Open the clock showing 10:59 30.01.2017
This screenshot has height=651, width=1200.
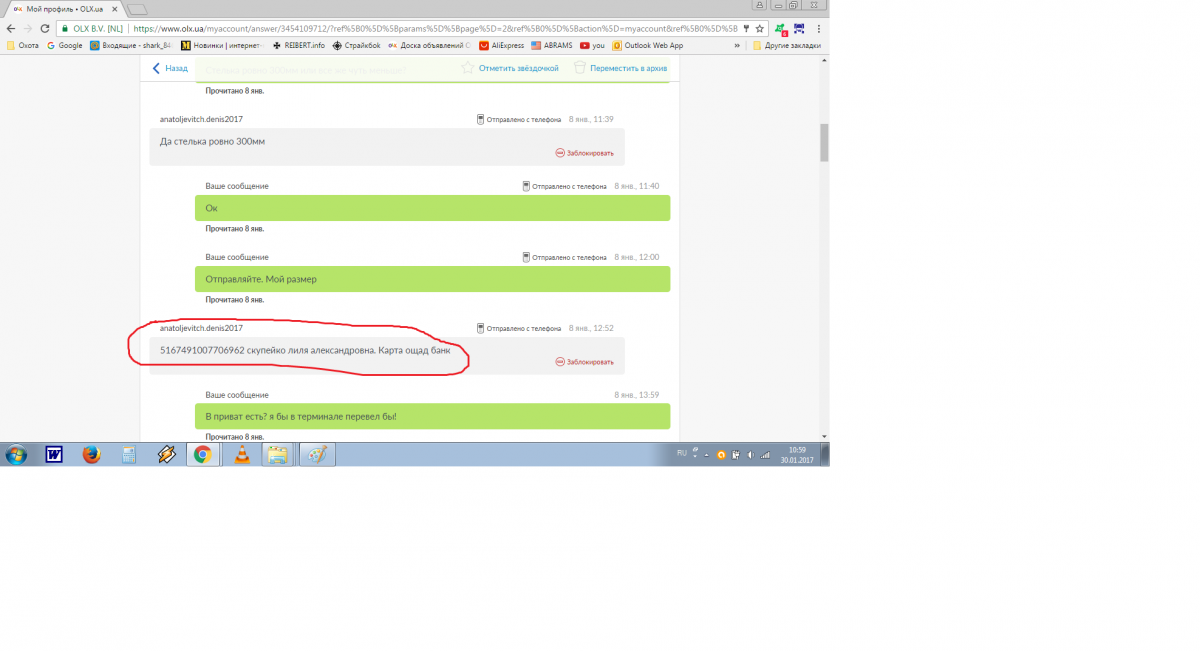796,455
